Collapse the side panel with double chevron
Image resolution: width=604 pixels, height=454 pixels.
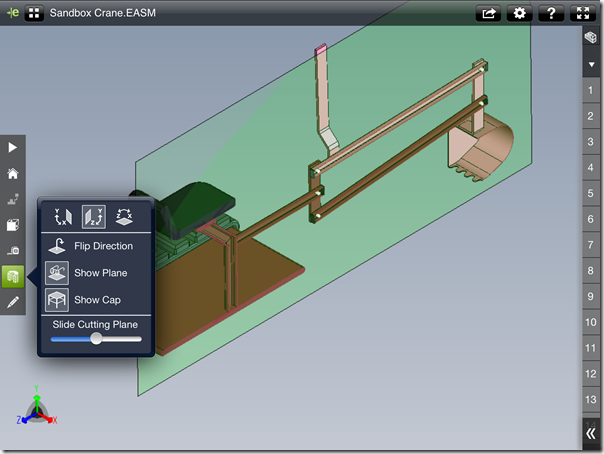tap(591, 434)
